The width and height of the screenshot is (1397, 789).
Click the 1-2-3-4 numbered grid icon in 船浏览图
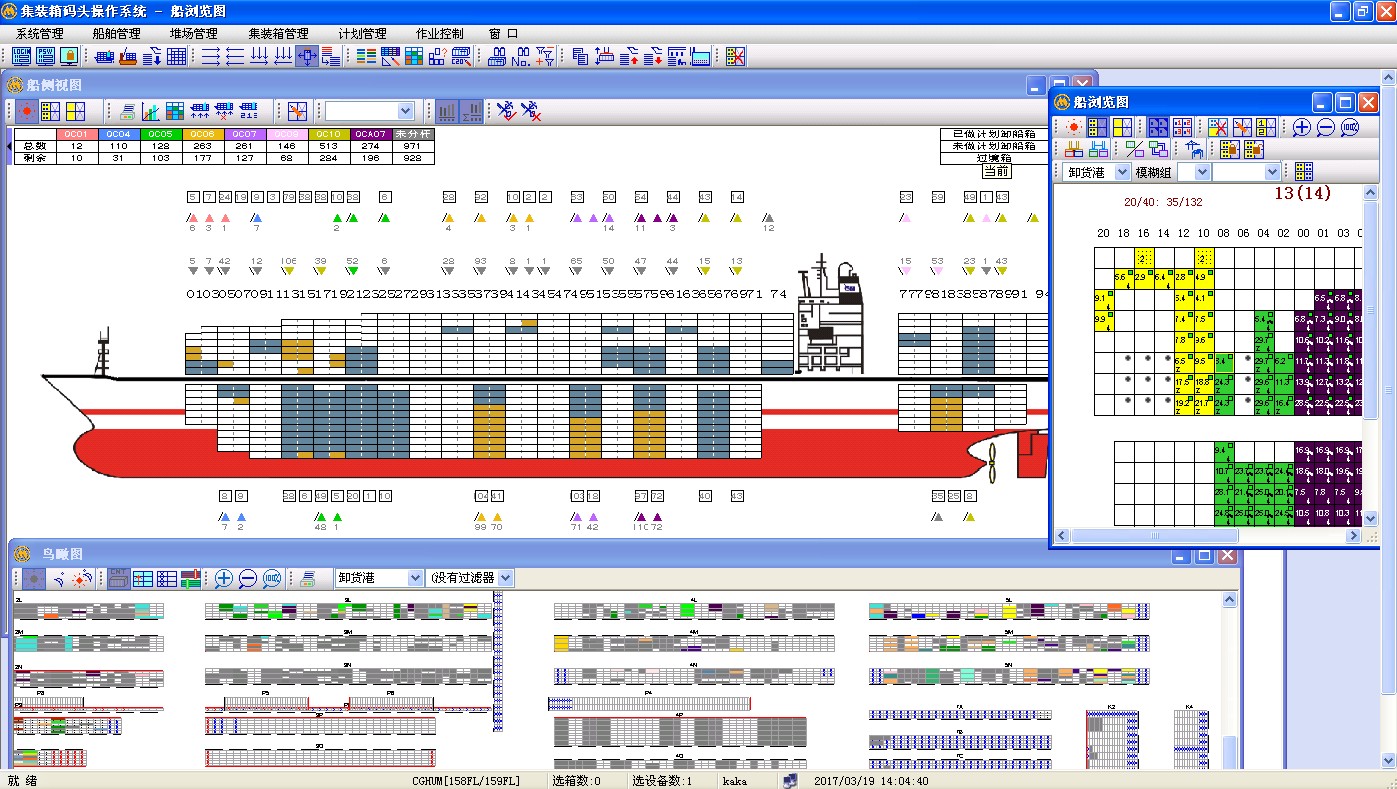pos(1182,127)
